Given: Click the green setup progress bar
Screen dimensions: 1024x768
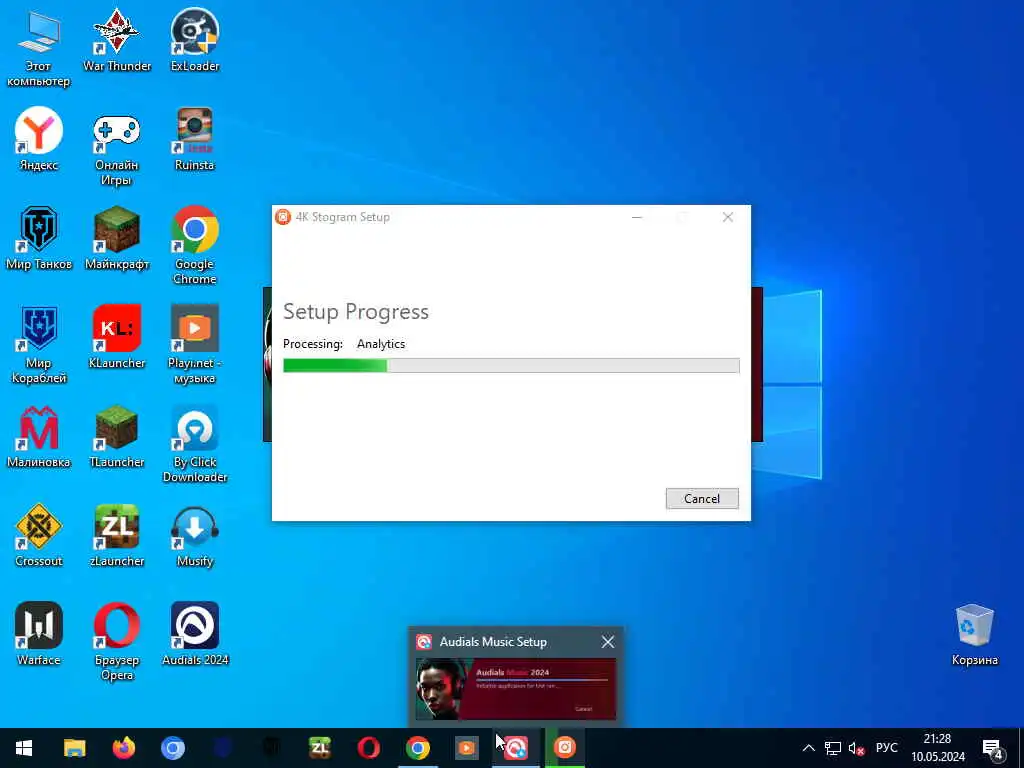Looking at the screenshot, I should pos(511,365).
